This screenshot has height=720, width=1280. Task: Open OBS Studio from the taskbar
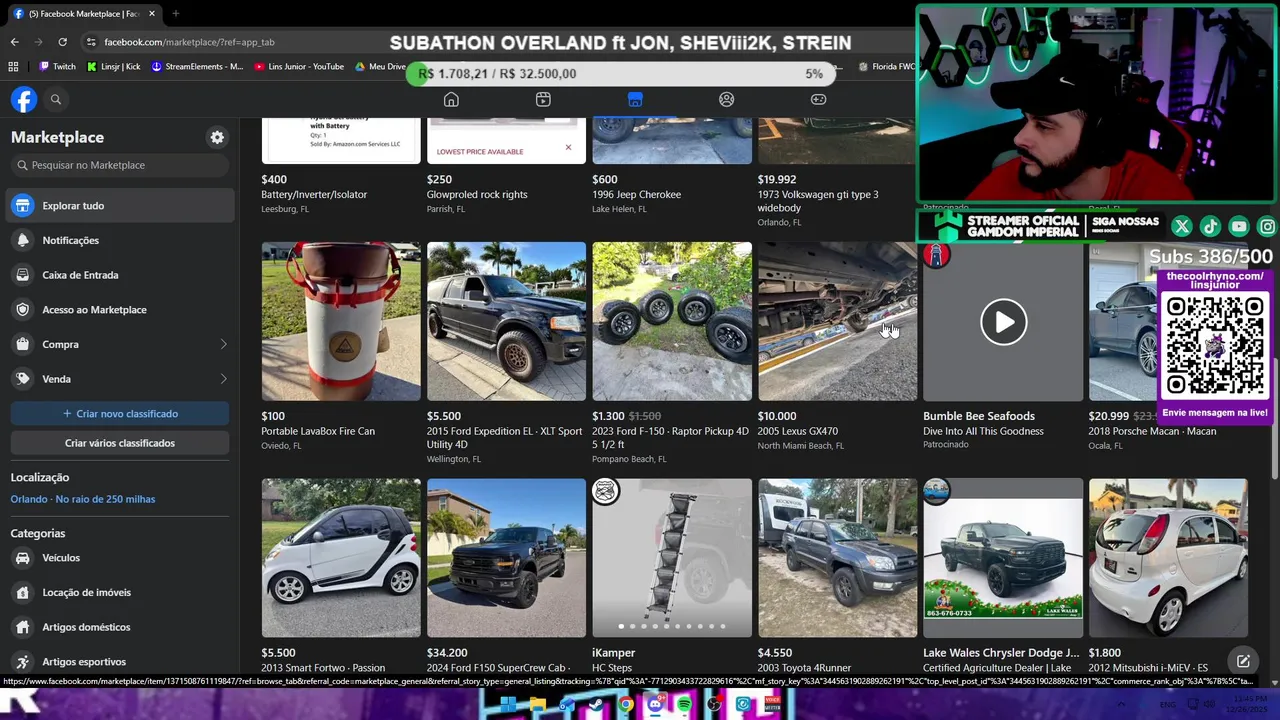pos(714,705)
